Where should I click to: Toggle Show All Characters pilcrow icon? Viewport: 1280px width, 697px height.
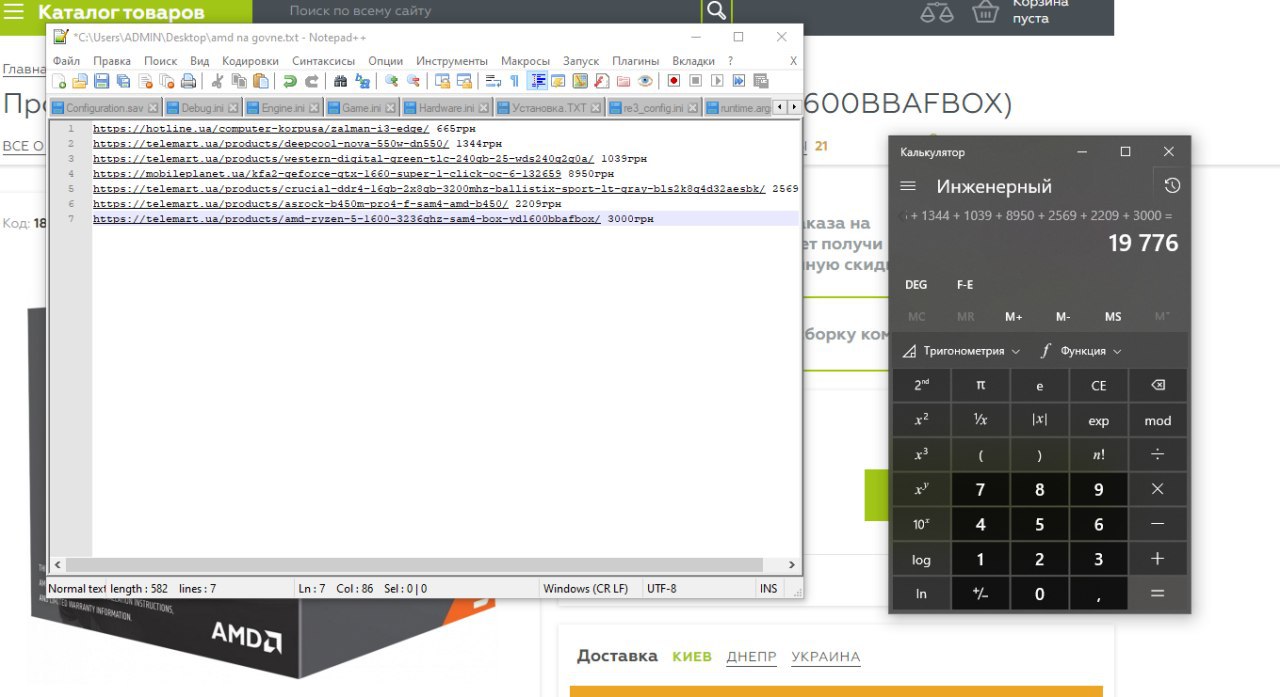[x=514, y=81]
